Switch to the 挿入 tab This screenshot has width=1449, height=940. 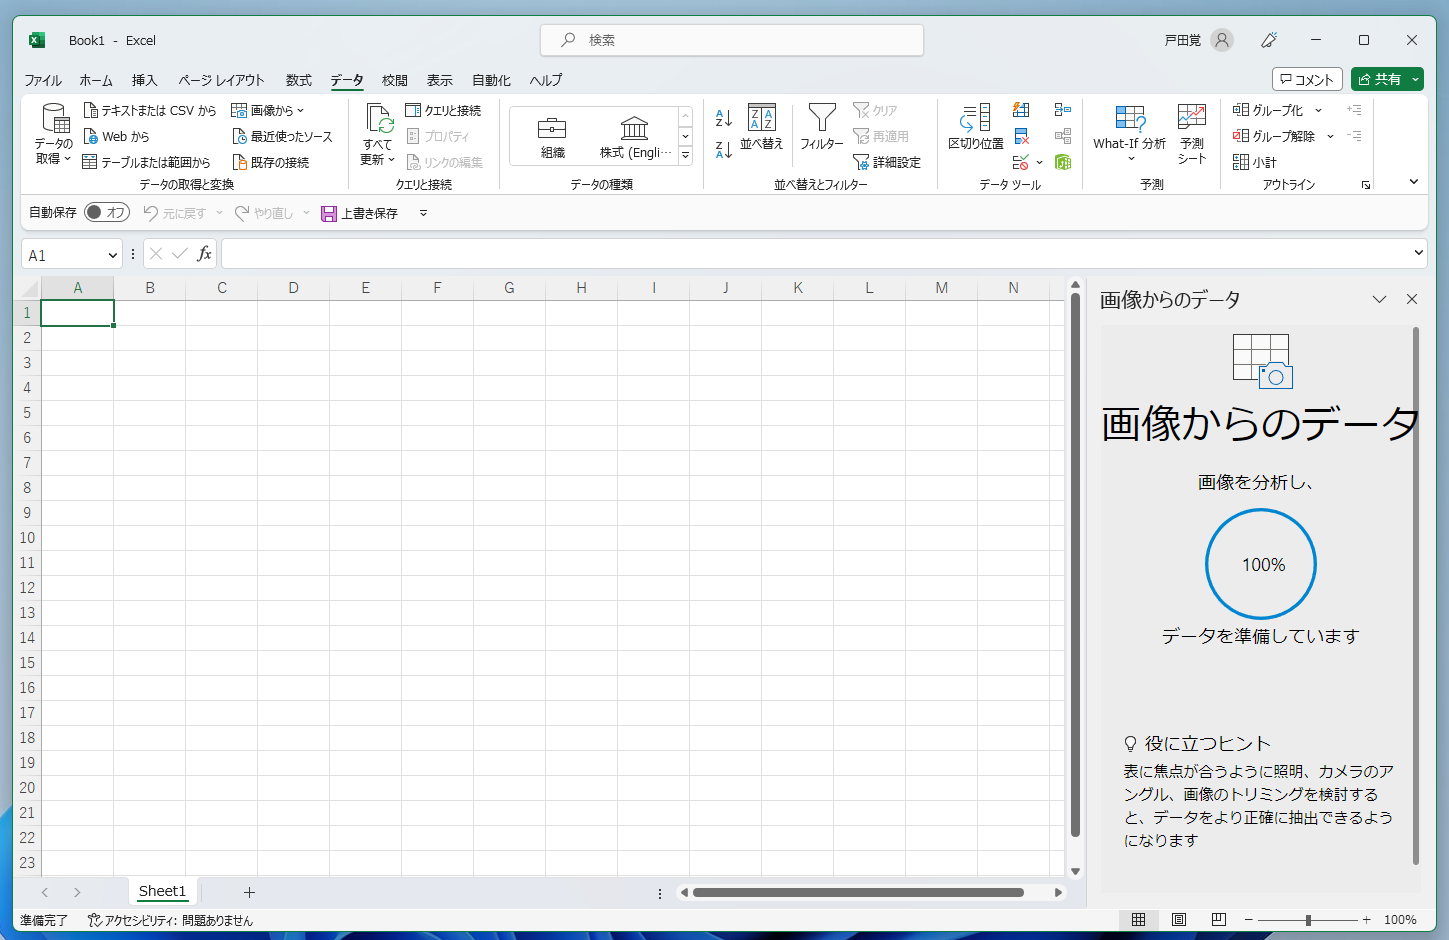click(145, 80)
